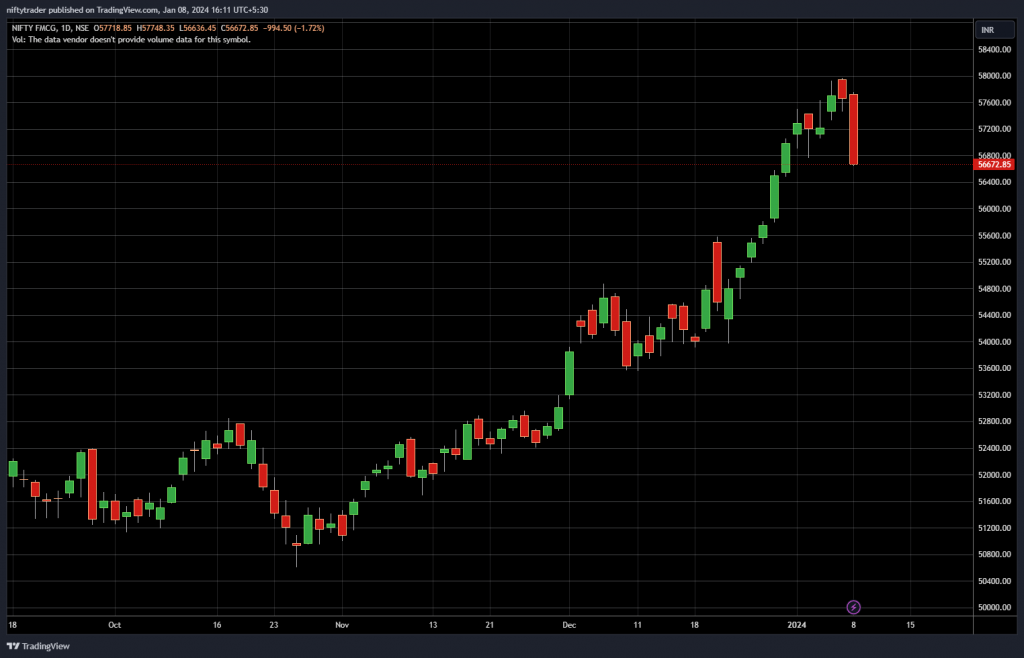Click the NIFTY FMCG, 1D, NSE symbol title
Image resolution: width=1024 pixels, height=658 pixels.
click(50, 28)
